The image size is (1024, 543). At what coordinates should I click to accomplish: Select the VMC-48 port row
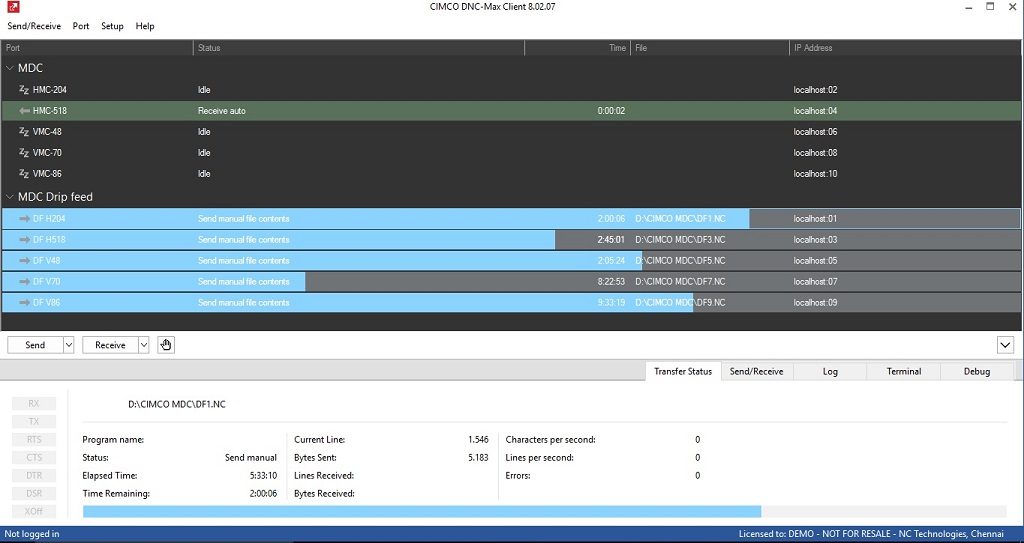pos(511,132)
